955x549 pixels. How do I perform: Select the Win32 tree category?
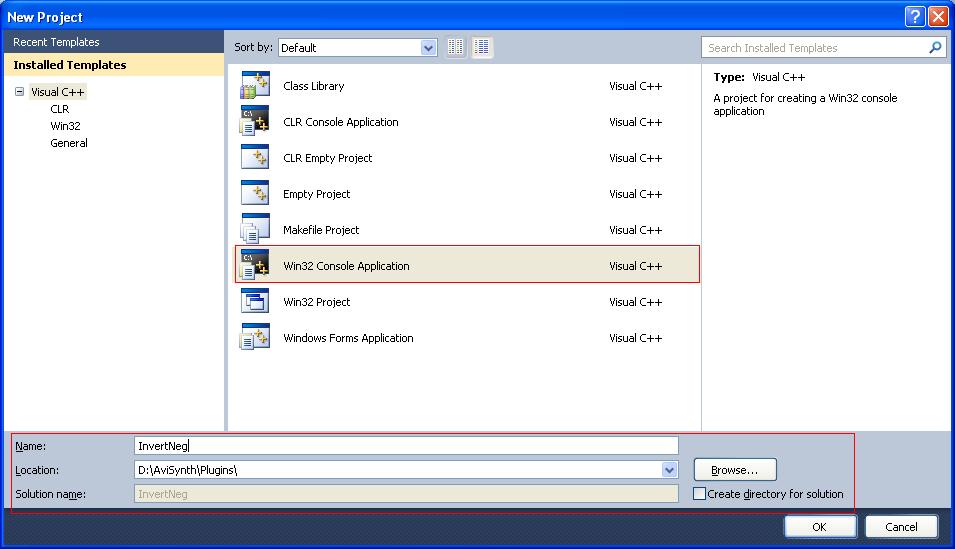(x=65, y=126)
